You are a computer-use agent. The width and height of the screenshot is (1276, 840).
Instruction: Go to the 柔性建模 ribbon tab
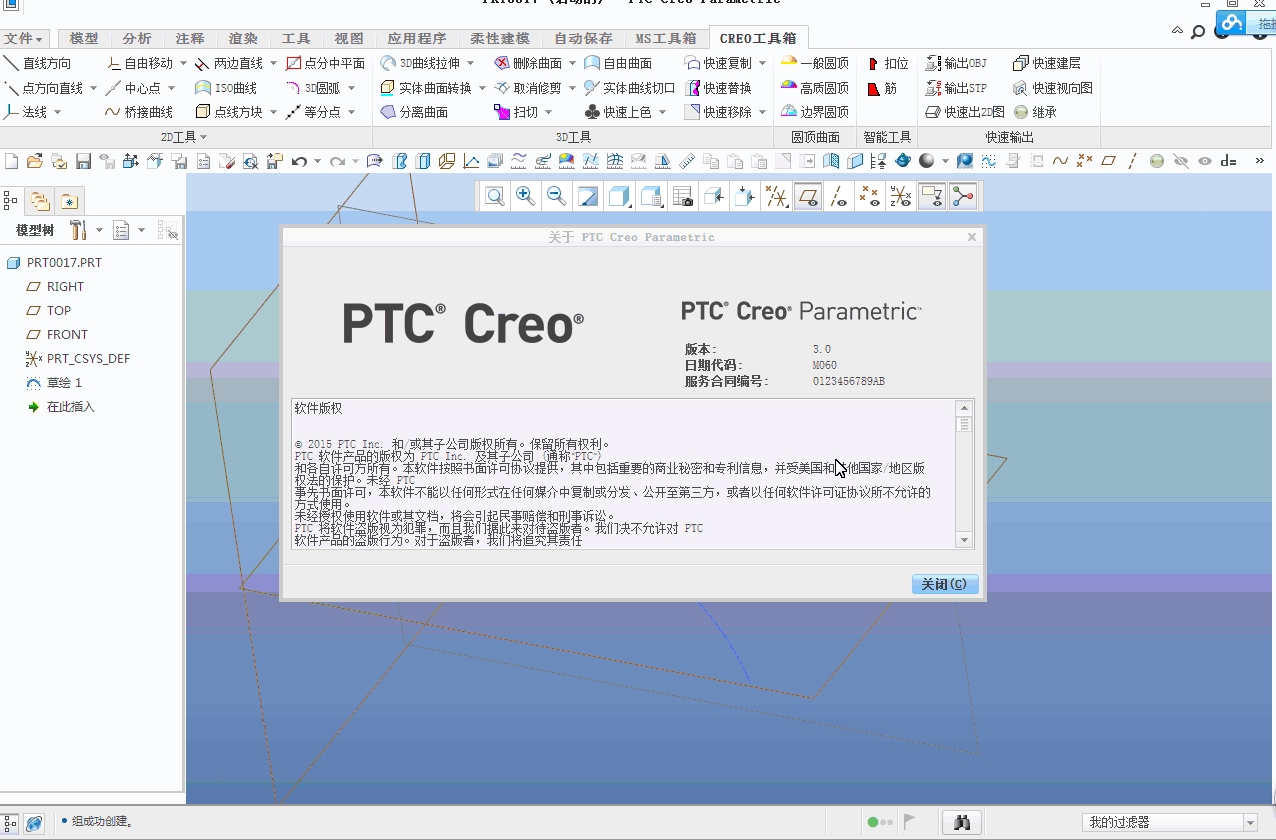click(x=500, y=39)
